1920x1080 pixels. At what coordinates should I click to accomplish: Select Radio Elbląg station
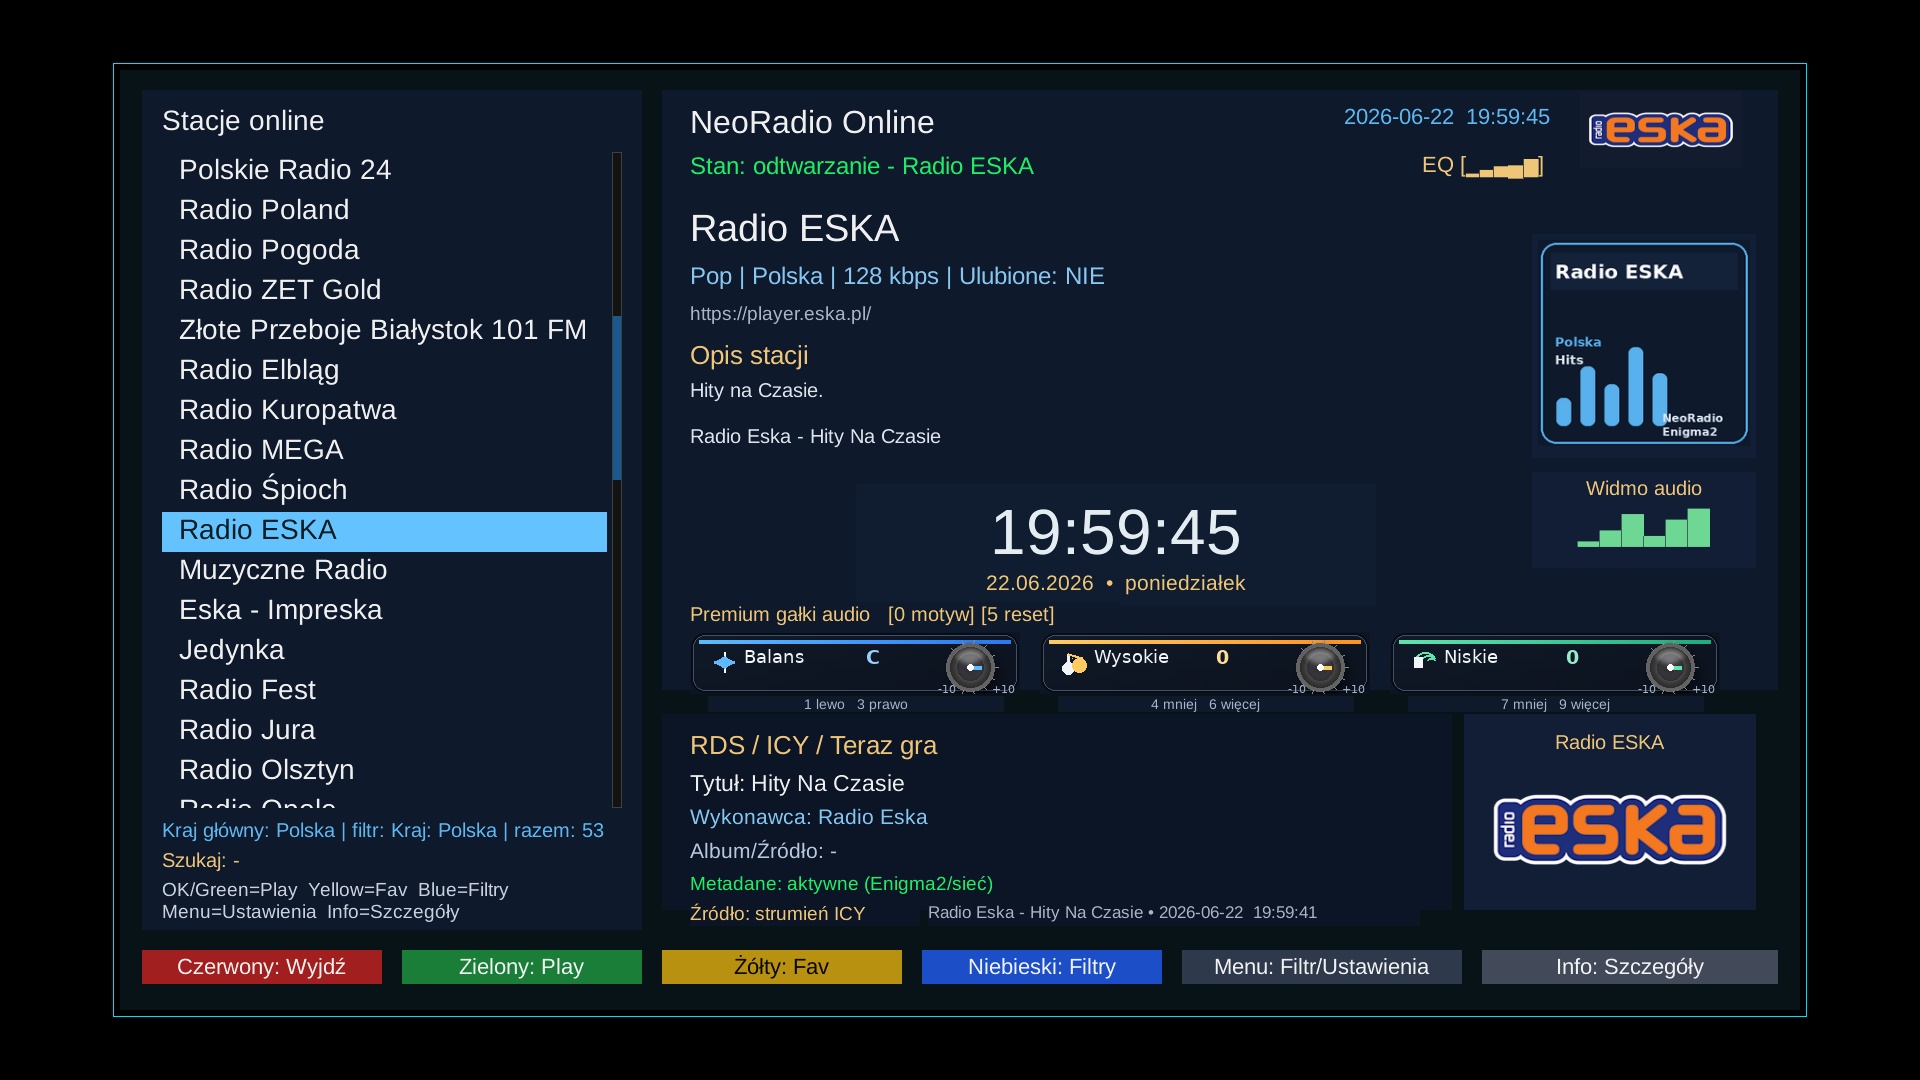384,370
